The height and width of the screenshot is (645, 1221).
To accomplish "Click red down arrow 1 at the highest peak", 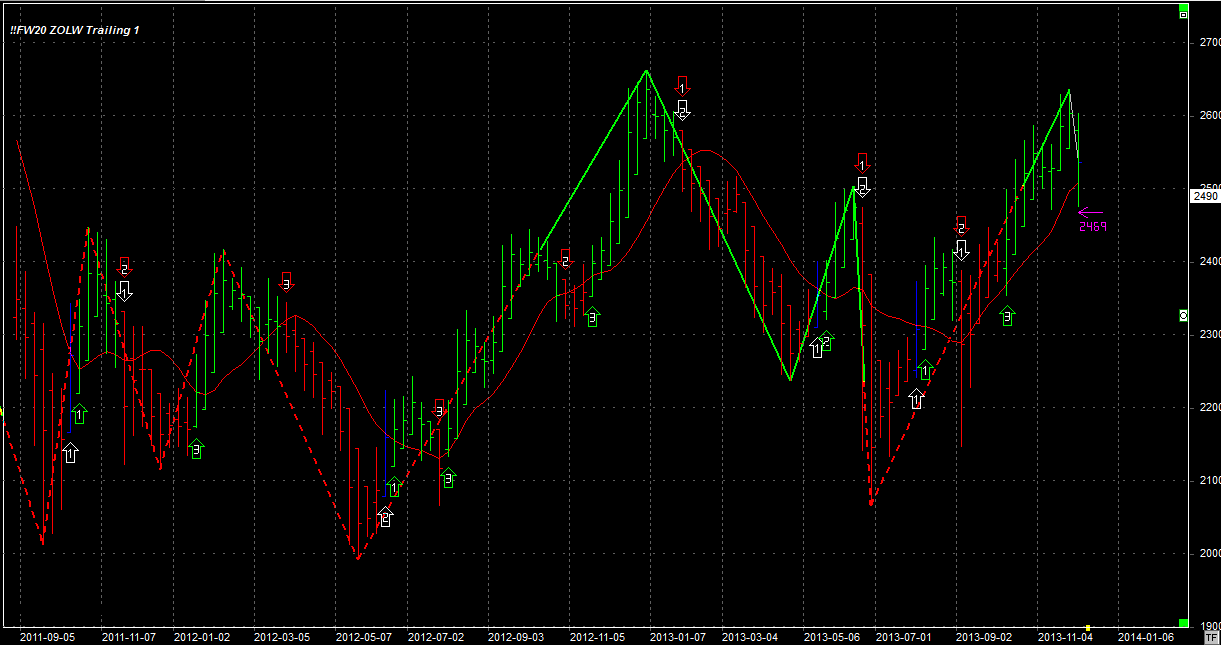I will pyautogui.click(x=682, y=86).
